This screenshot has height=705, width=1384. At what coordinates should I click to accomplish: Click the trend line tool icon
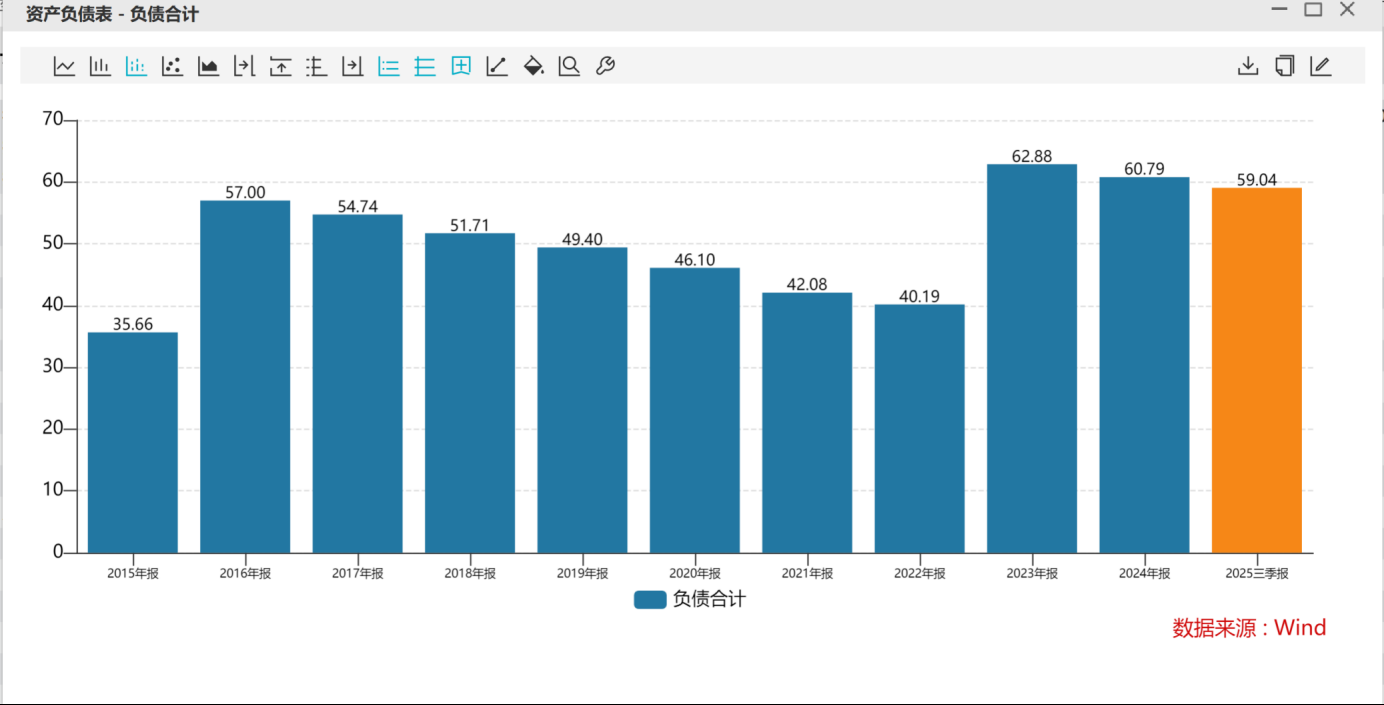497,66
